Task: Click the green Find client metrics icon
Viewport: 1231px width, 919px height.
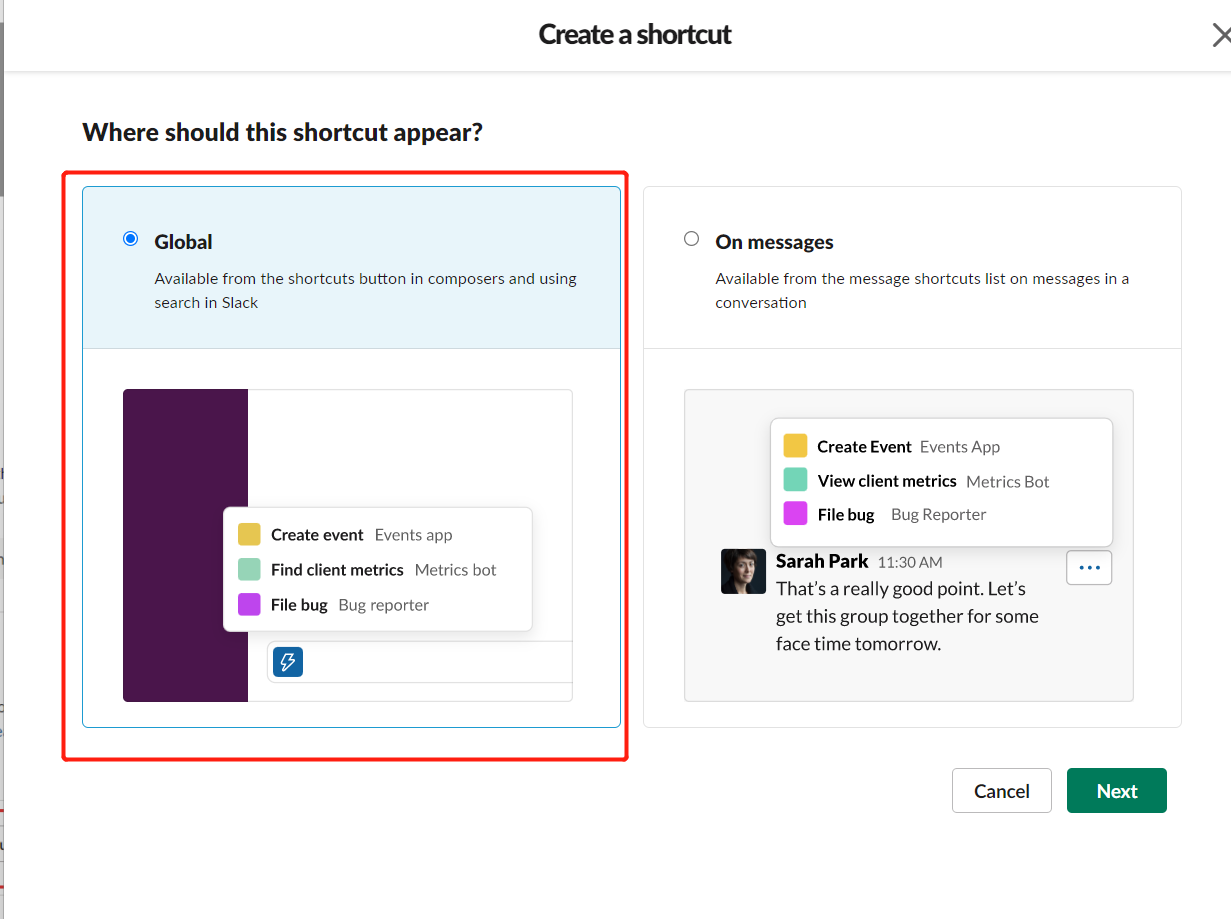Action: pyautogui.click(x=249, y=569)
